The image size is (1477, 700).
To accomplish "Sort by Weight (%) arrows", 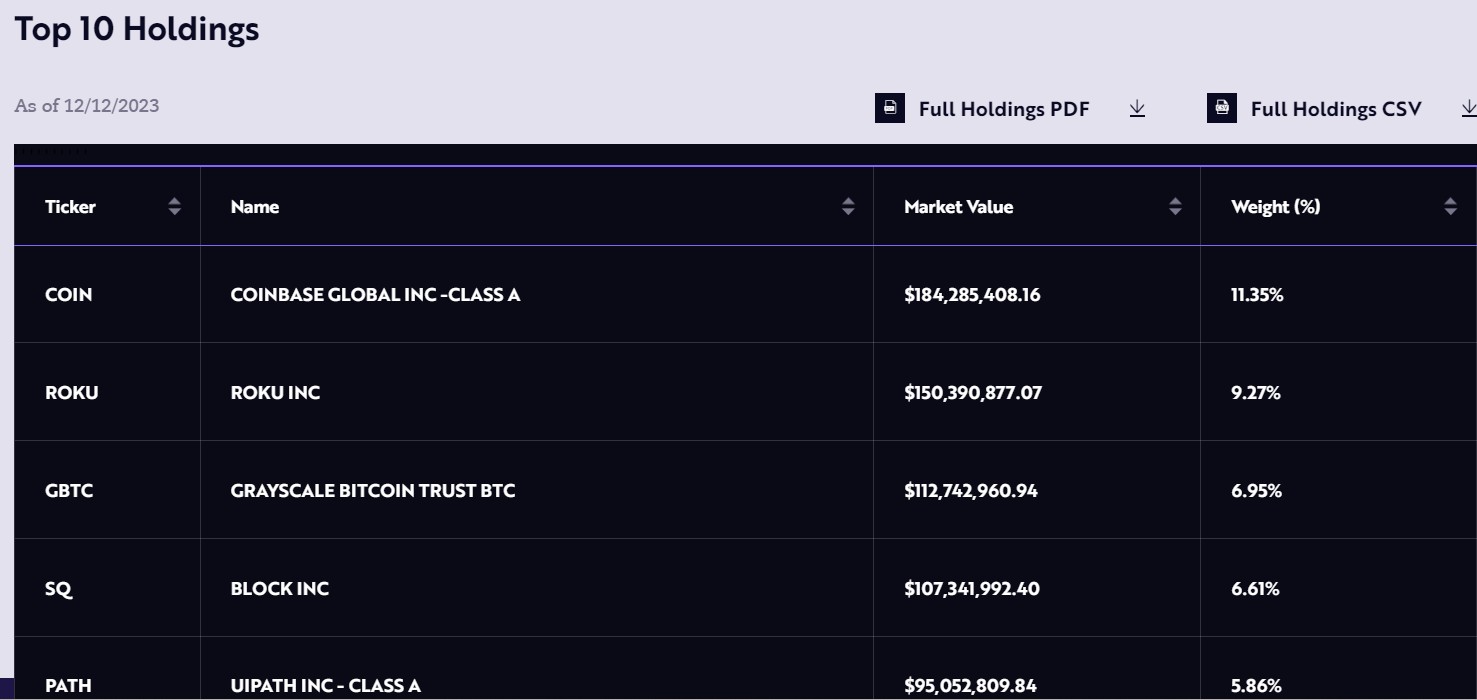I will tap(1450, 207).
